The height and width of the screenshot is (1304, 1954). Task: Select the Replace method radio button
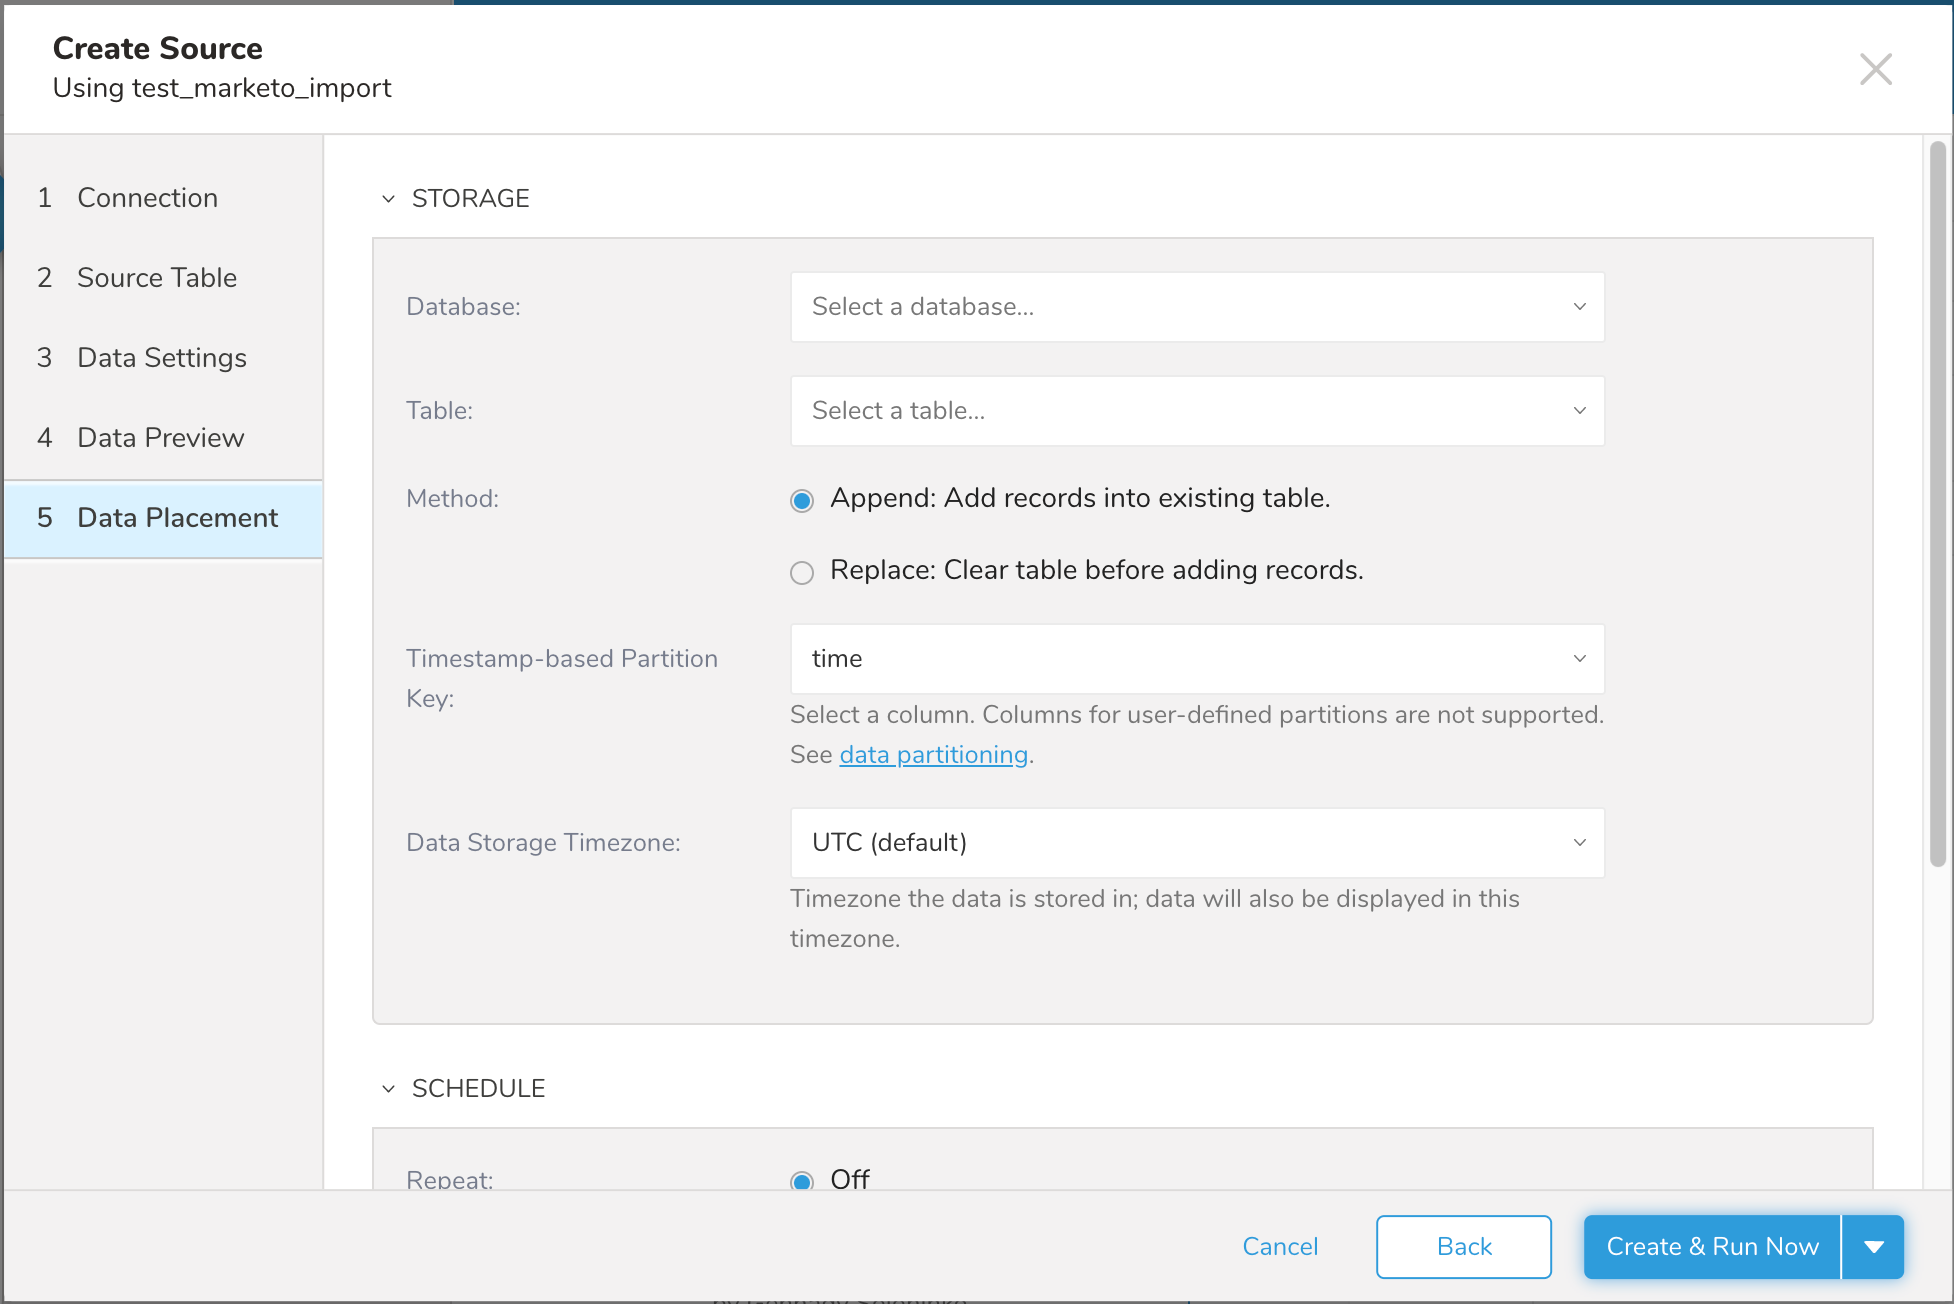click(x=802, y=572)
